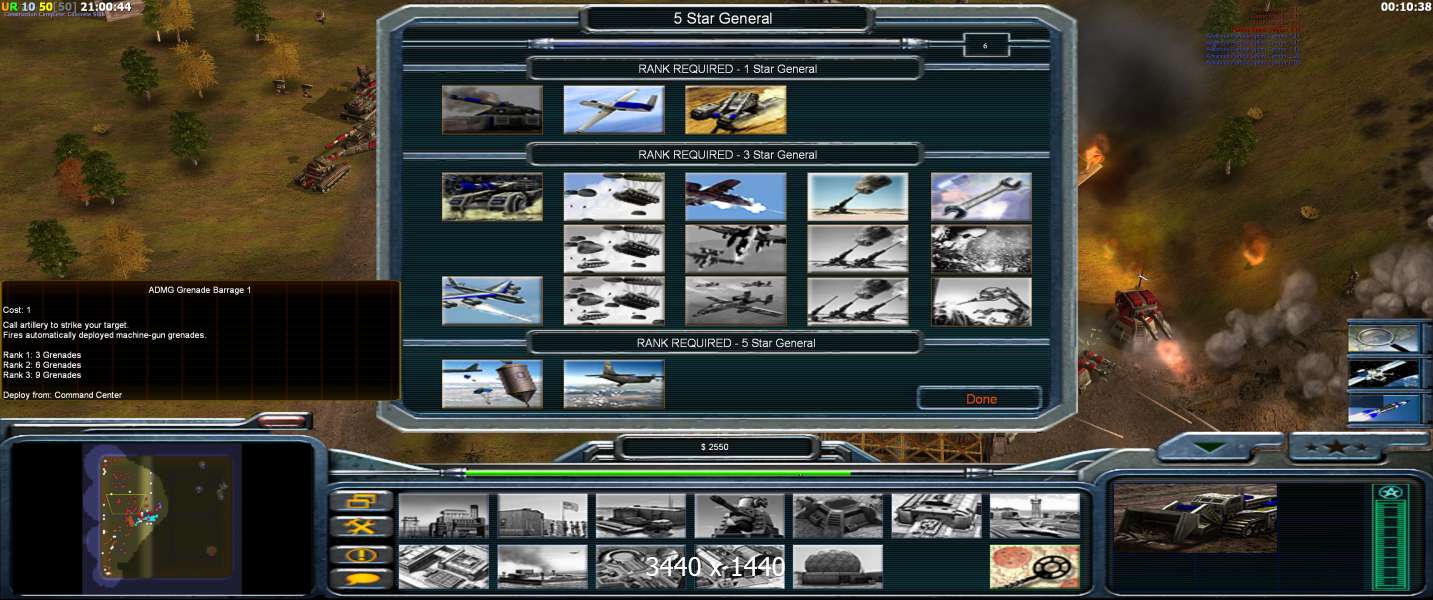The height and width of the screenshot is (600, 1433).
Task: Activate the spy satellite power shortcut
Action: coord(1385,373)
